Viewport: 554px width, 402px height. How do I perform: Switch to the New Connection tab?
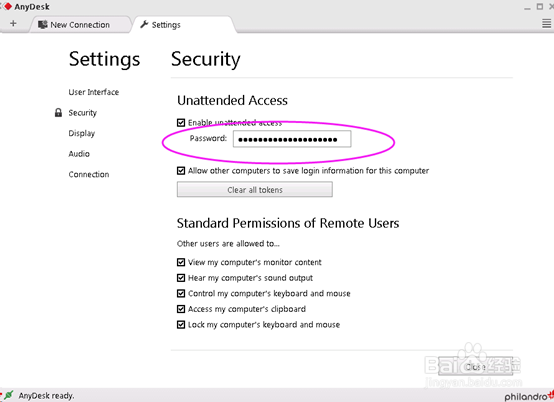tap(79, 25)
